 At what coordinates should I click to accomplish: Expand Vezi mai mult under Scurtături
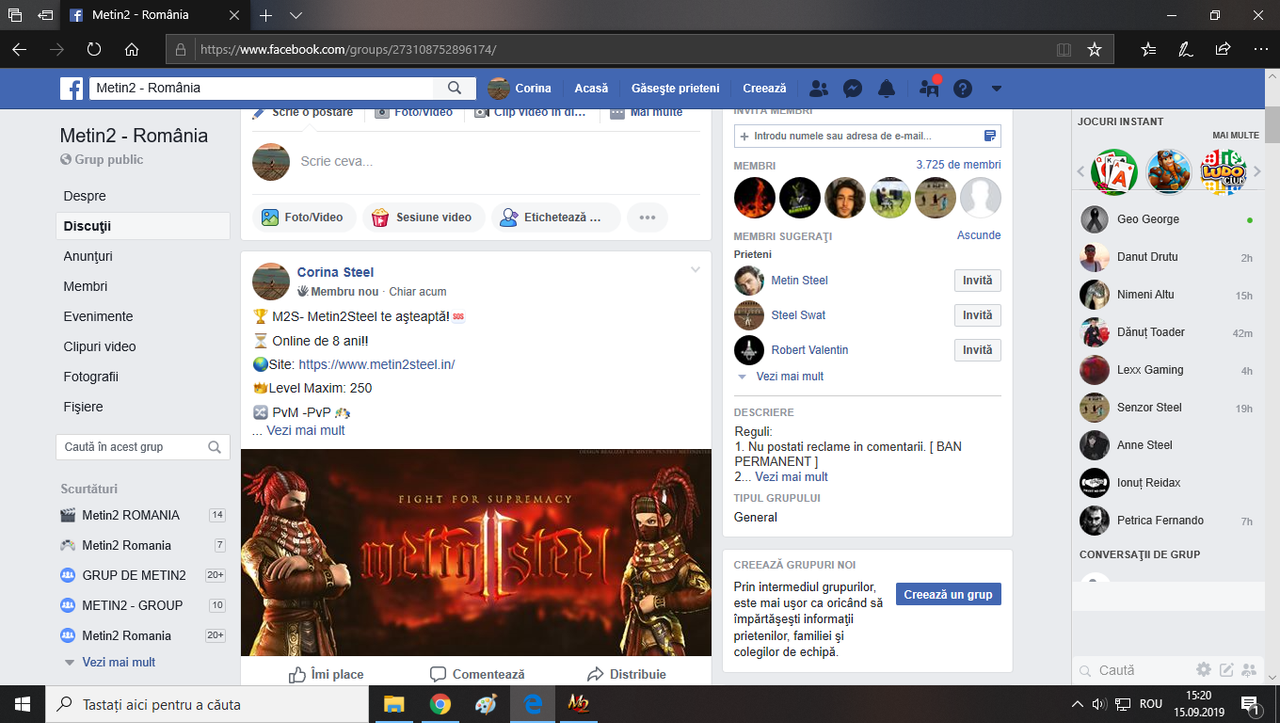click(118, 662)
